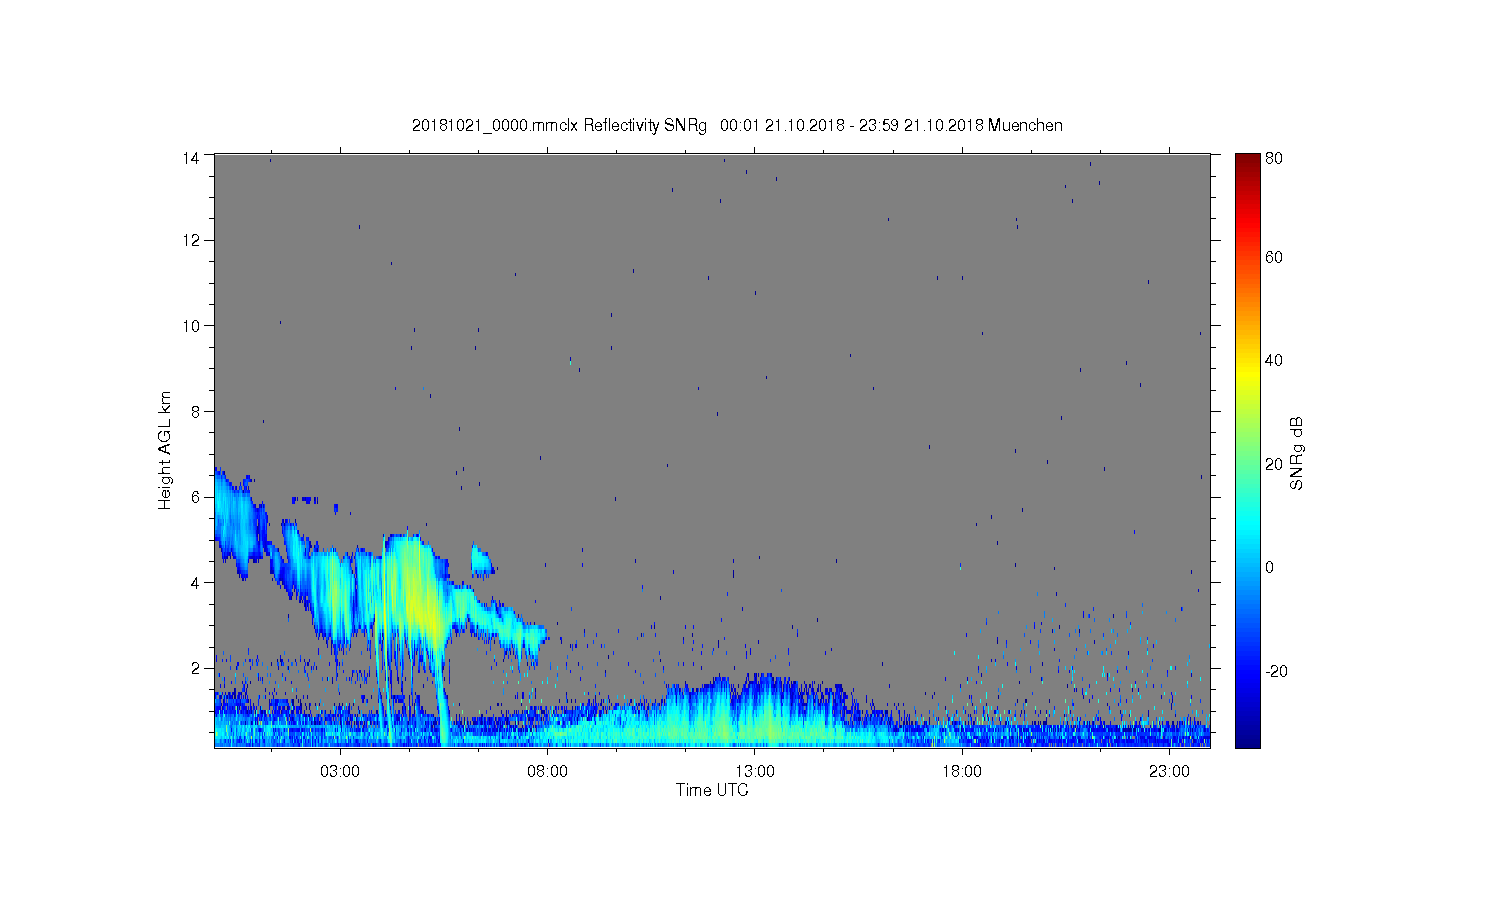
Task: Click the height tick label 8
Action: 195,411
